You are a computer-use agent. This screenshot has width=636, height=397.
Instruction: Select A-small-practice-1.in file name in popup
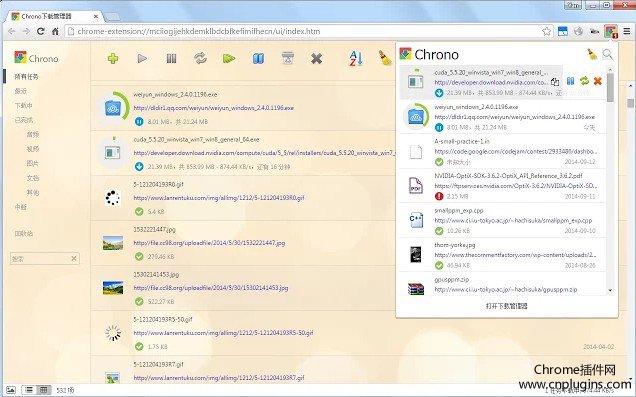(462, 142)
